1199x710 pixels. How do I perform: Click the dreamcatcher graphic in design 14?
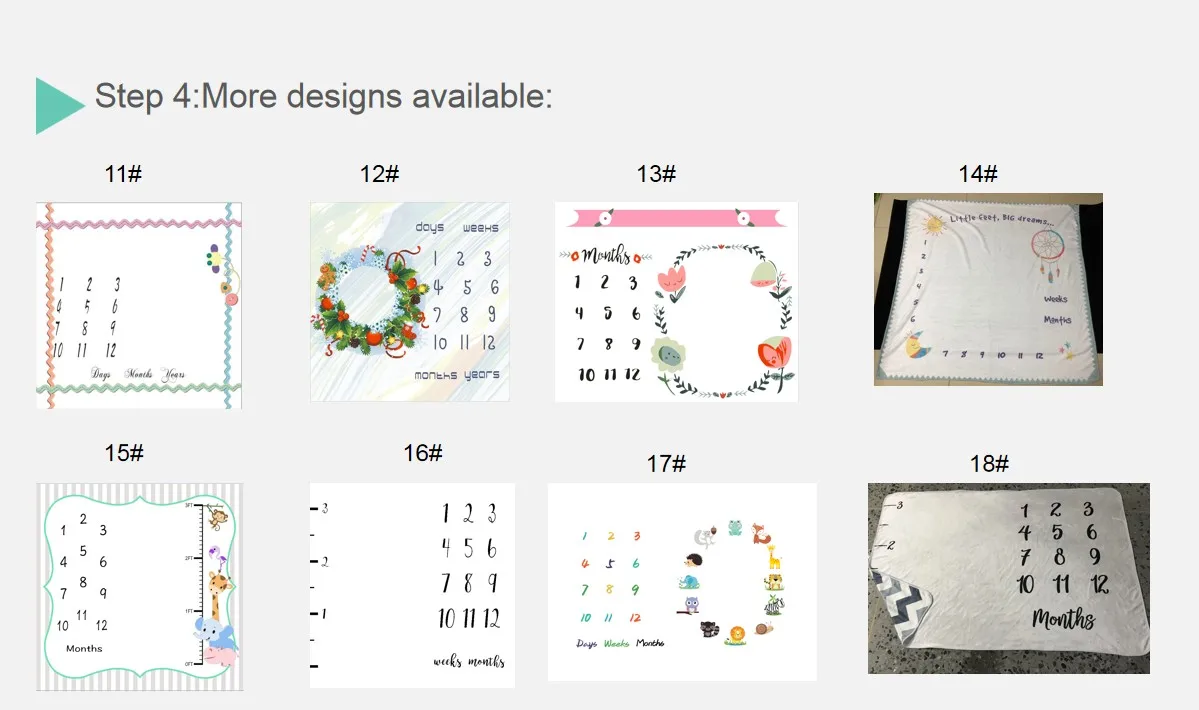pyautogui.click(x=1047, y=253)
